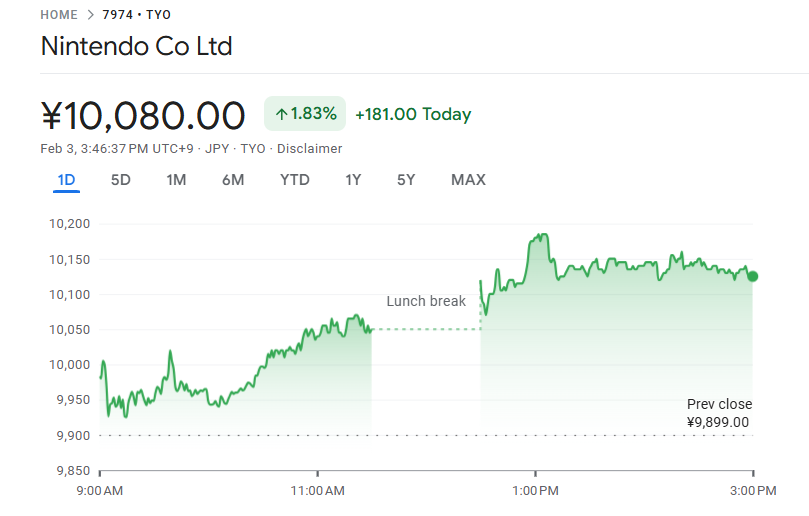
Task: View the MAX price history
Action: (x=468, y=180)
